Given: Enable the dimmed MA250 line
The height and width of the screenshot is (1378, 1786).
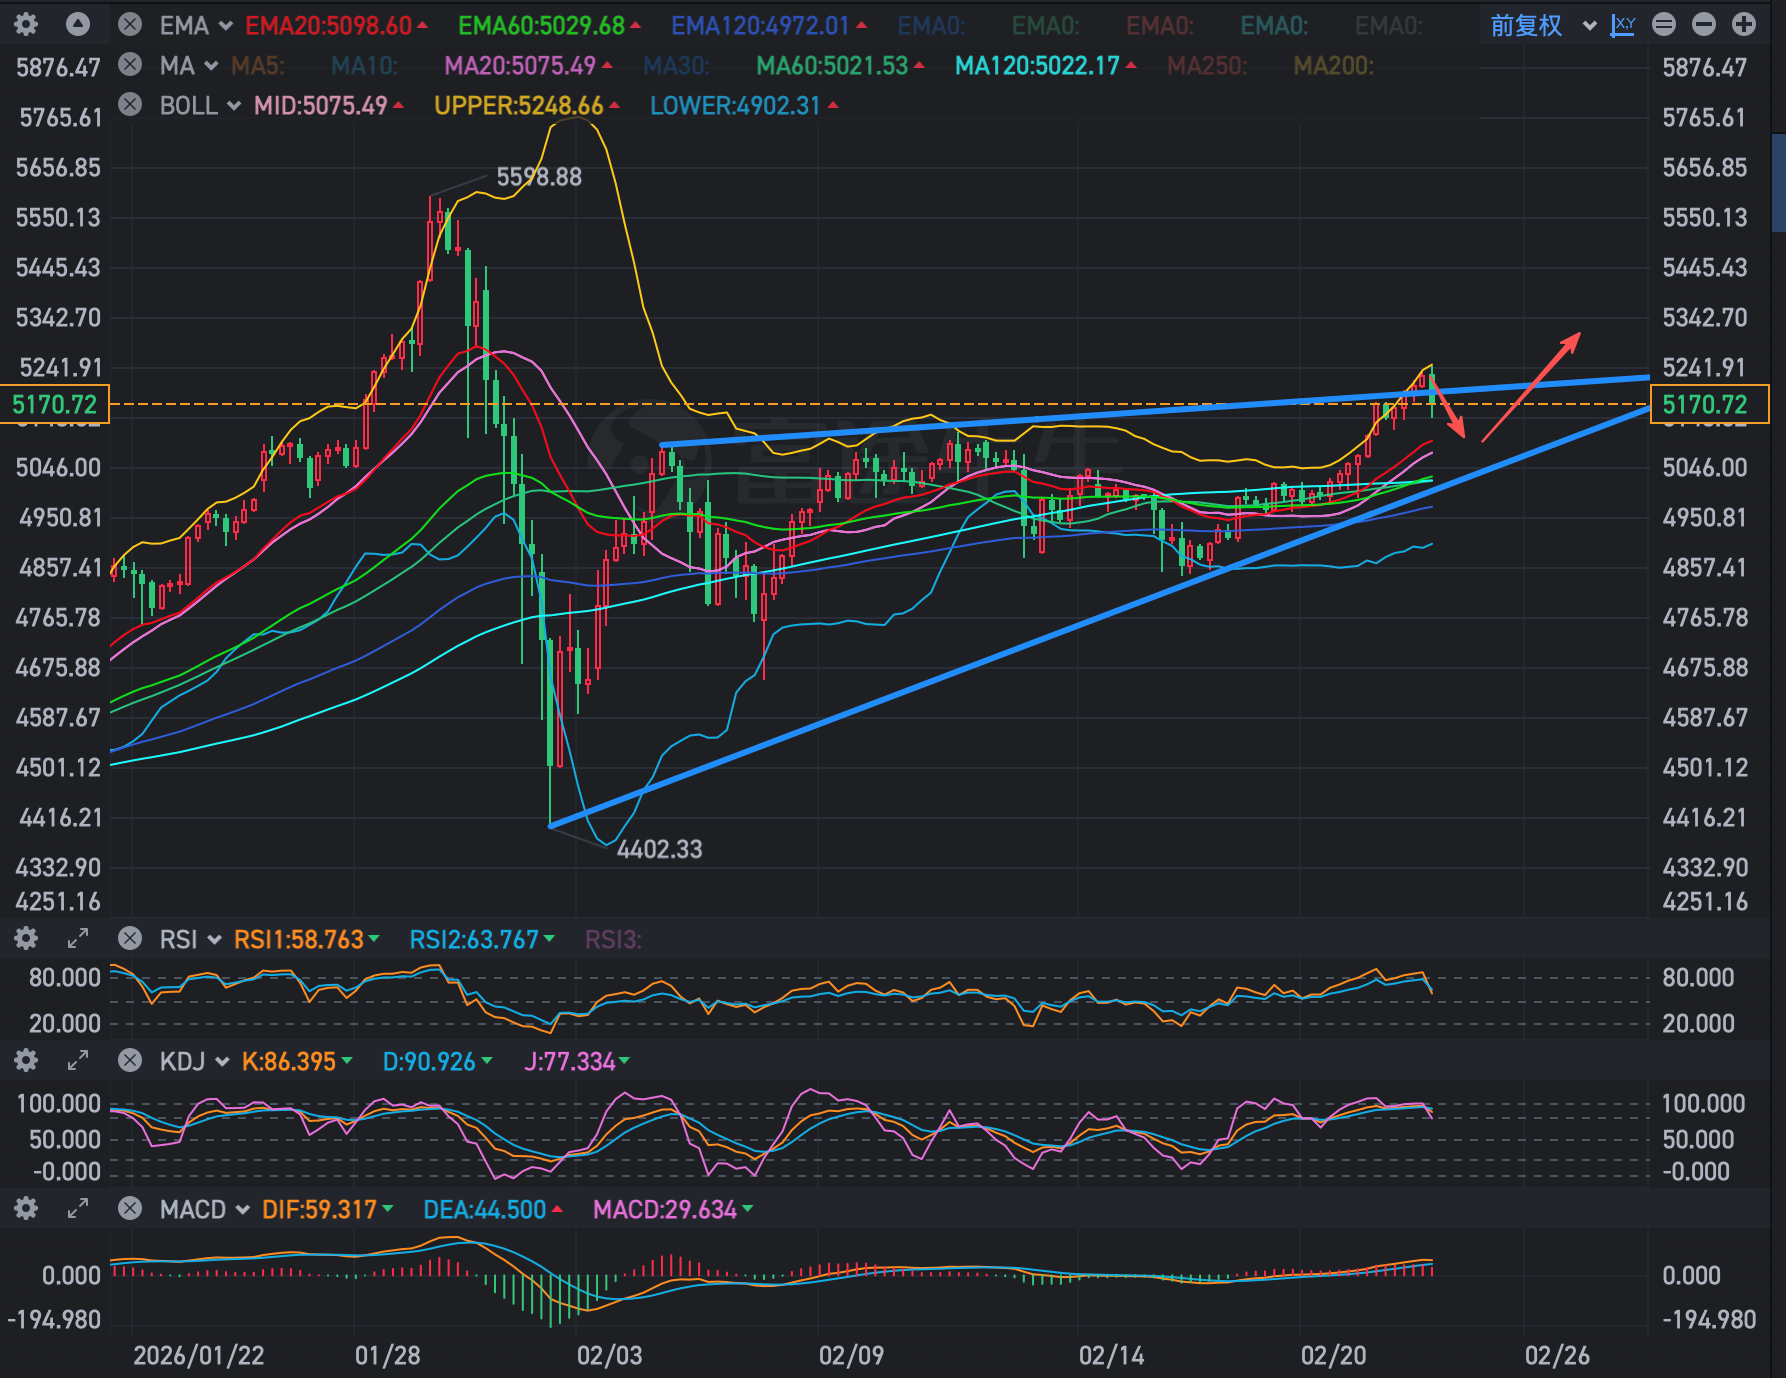Looking at the screenshot, I should point(1207,65).
